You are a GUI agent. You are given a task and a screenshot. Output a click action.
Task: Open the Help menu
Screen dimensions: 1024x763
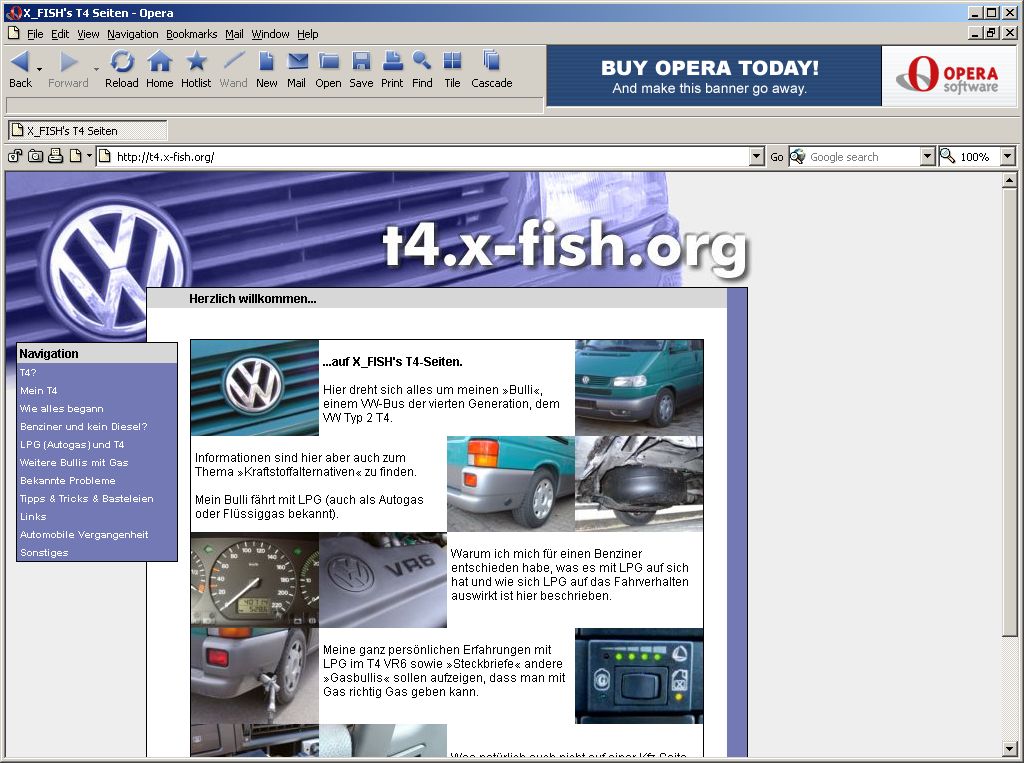308,34
